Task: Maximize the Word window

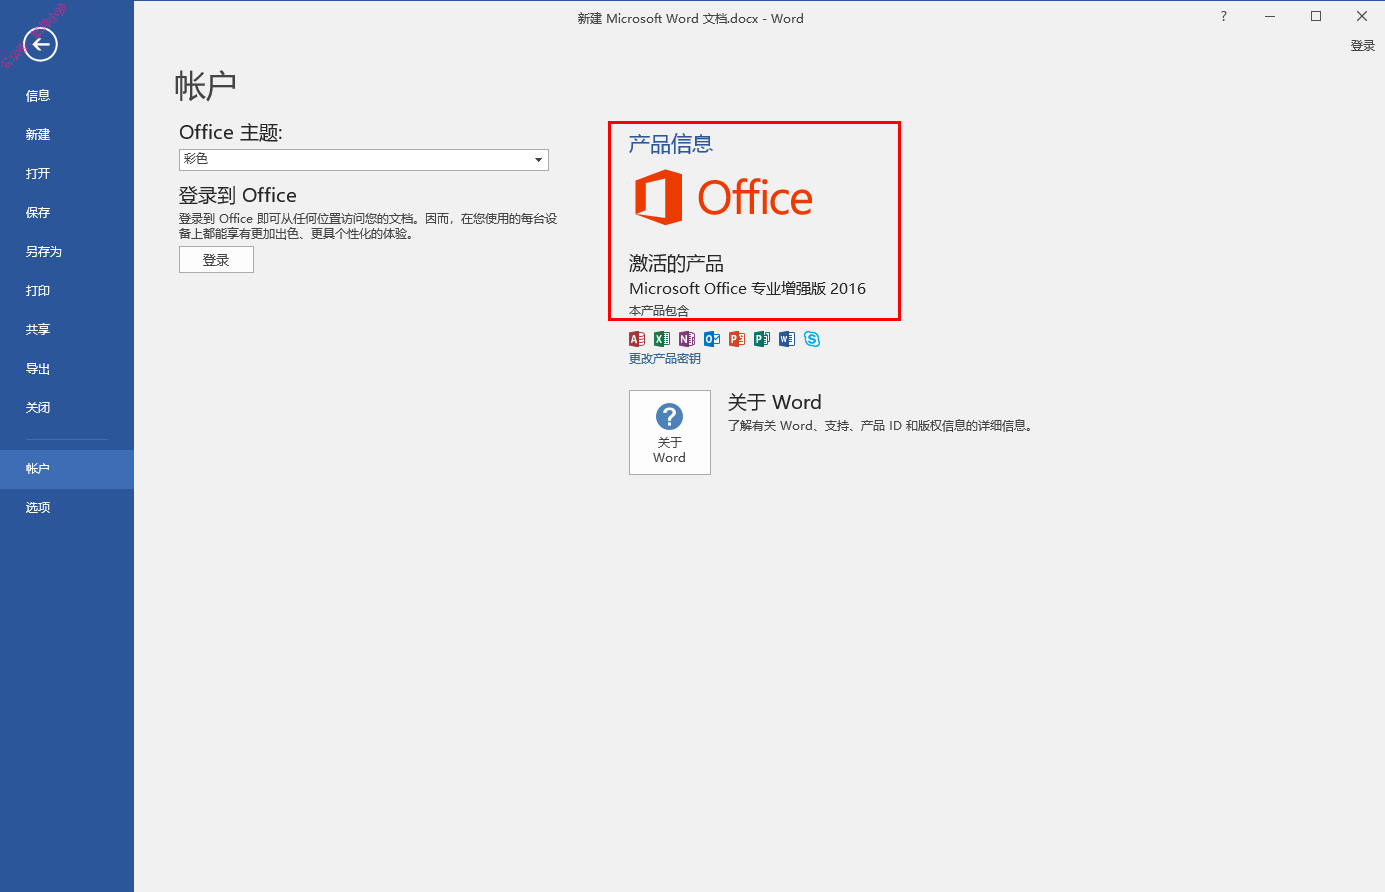Action: tap(1316, 16)
